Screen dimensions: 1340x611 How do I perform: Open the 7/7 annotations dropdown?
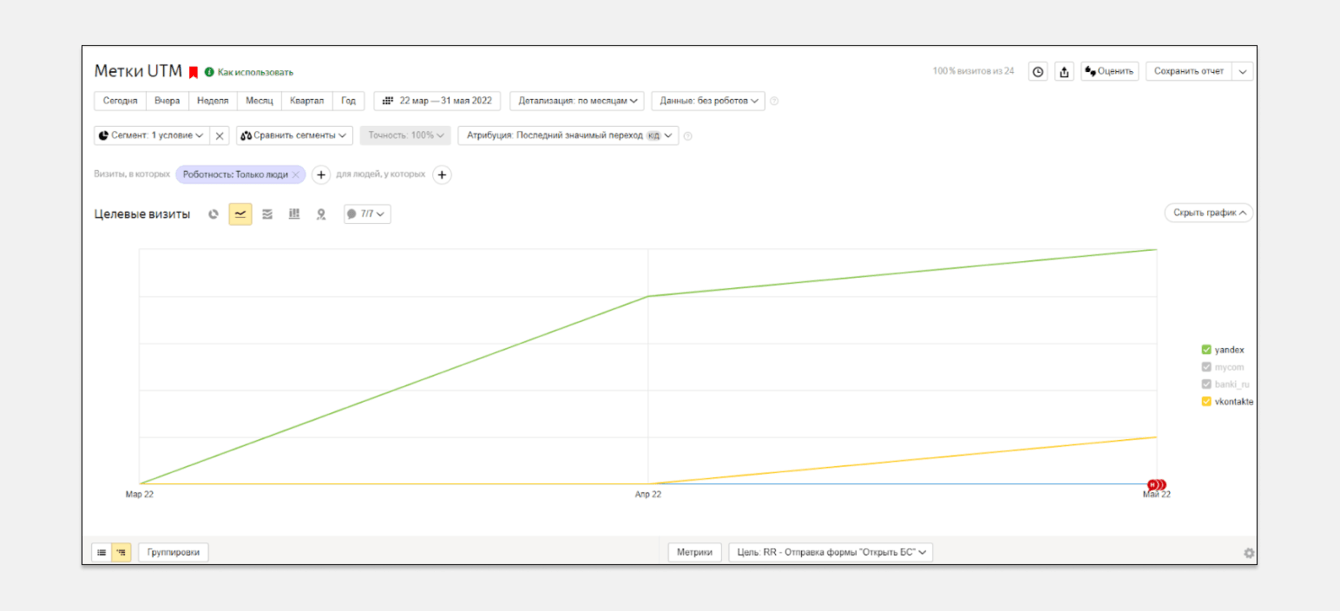pyautogui.click(x=367, y=214)
